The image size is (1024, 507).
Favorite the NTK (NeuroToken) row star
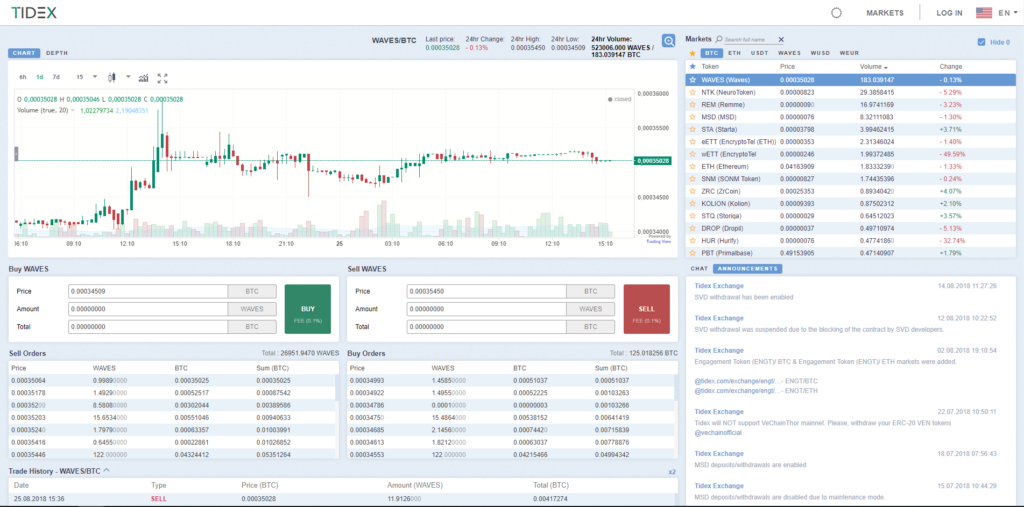click(693, 92)
